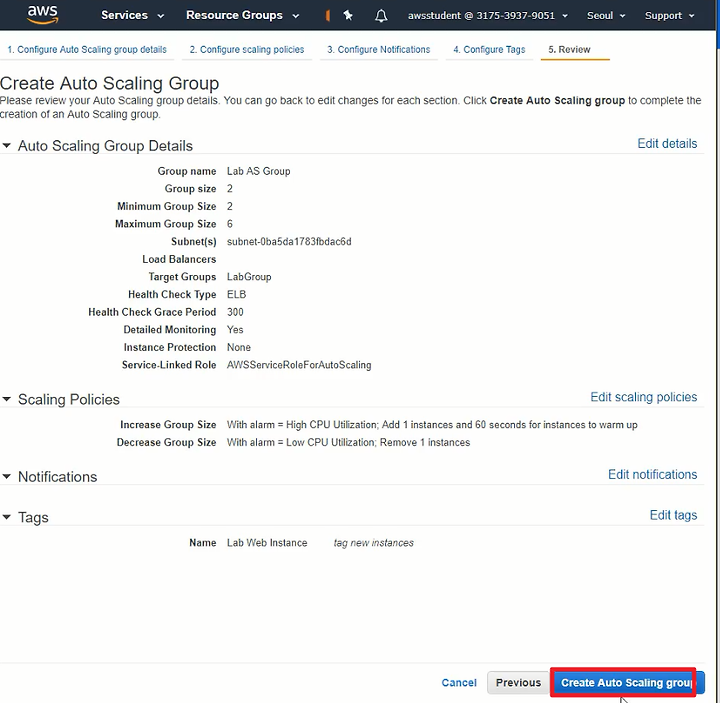Click the Maximum Group Size value 6
The height and width of the screenshot is (703, 720).
(230, 224)
